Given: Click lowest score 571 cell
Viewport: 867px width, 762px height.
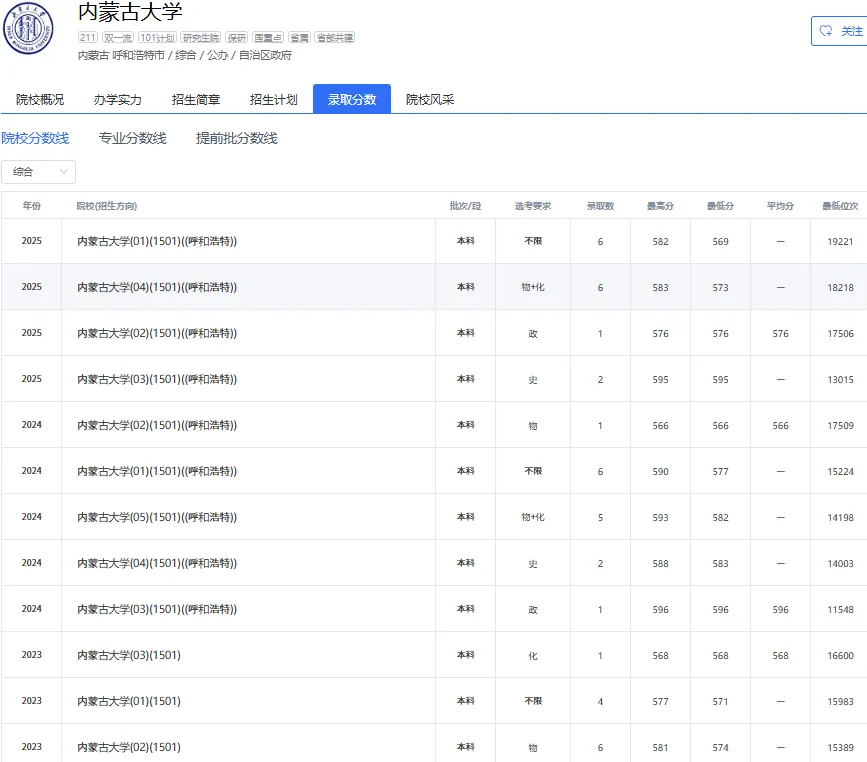Looking at the screenshot, I should pyautogui.click(x=720, y=701).
